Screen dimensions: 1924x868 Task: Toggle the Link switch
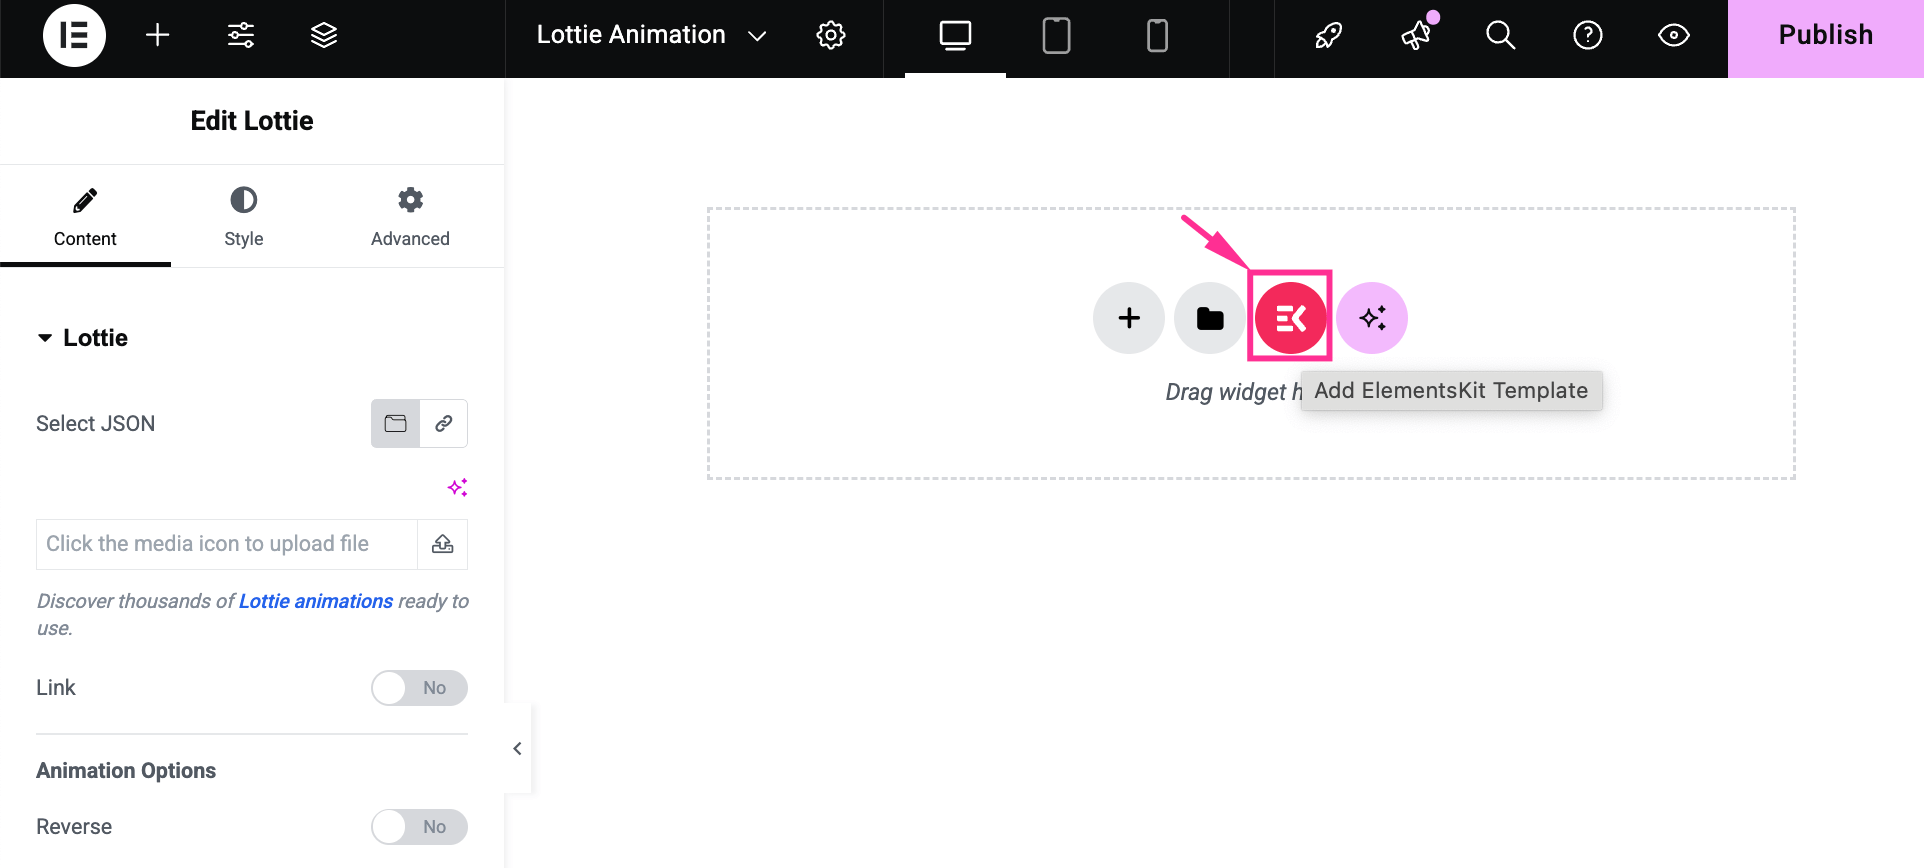point(419,688)
